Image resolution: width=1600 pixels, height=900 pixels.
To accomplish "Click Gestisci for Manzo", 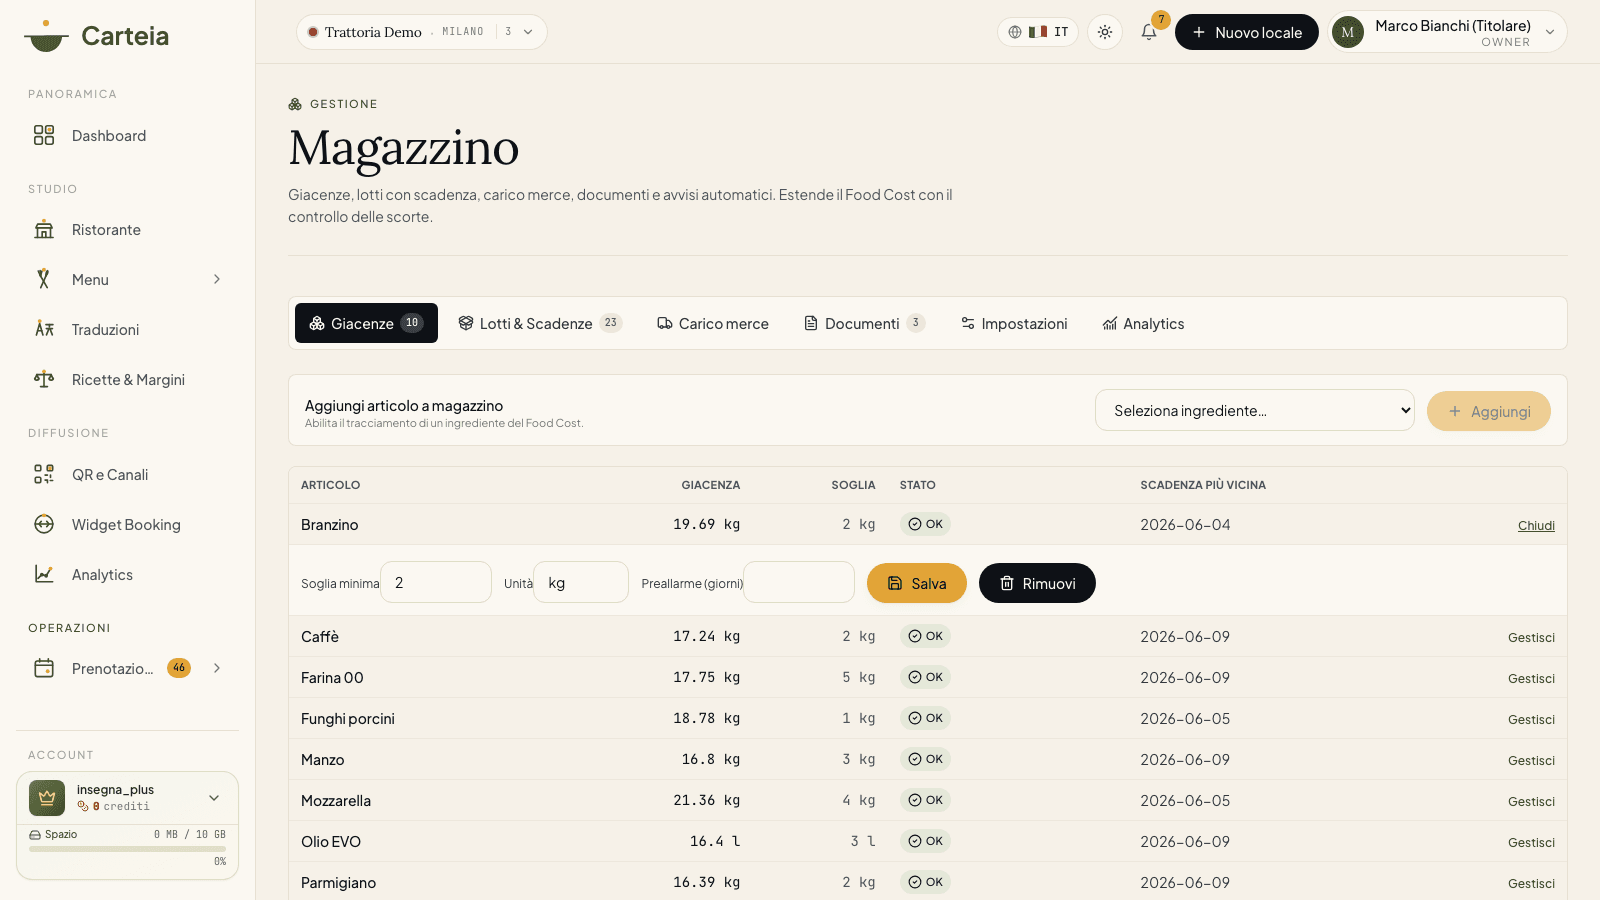I will point(1531,761).
